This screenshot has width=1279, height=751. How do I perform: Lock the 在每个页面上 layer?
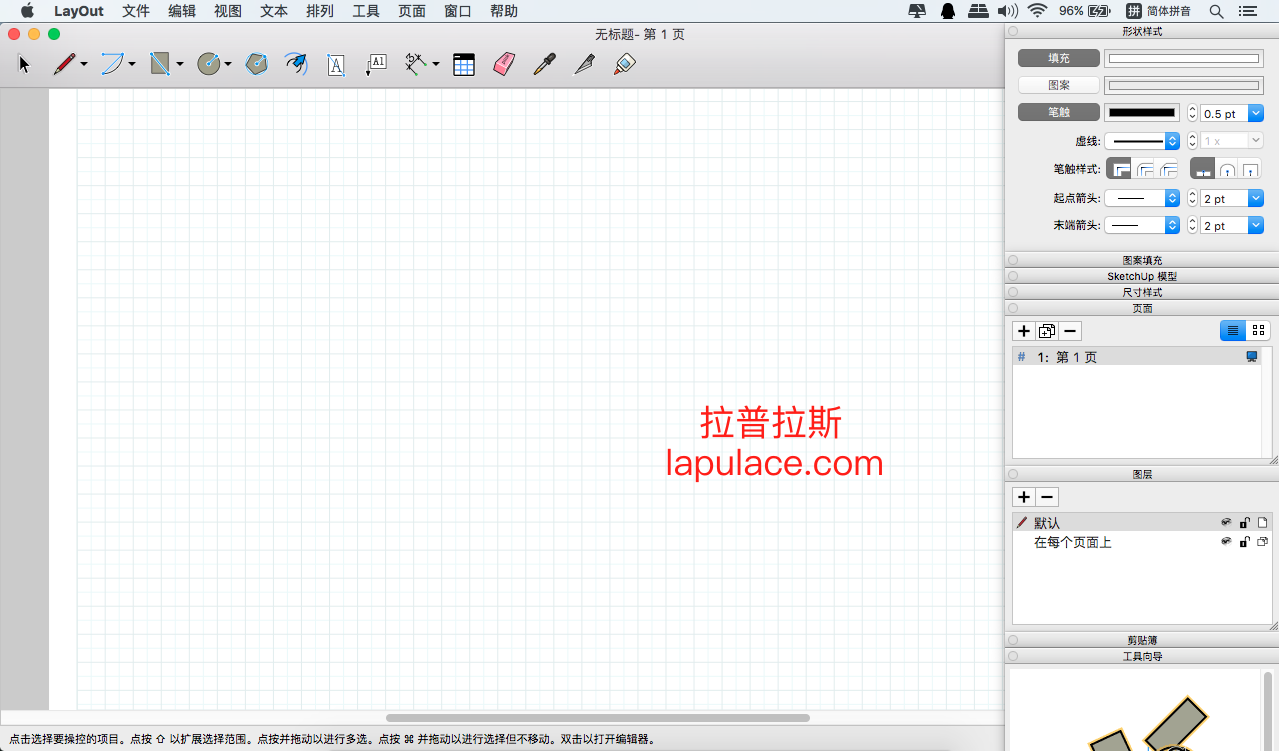1245,542
